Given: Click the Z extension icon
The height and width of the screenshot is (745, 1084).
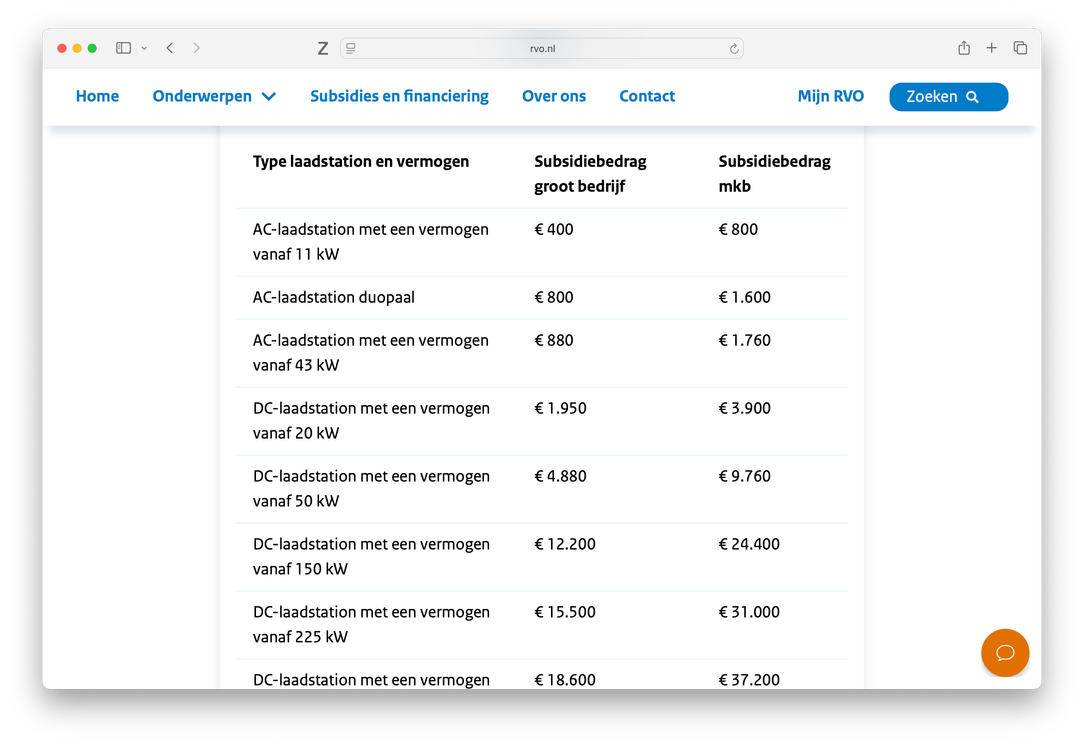Looking at the screenshot, I should [x=323, y=48].
